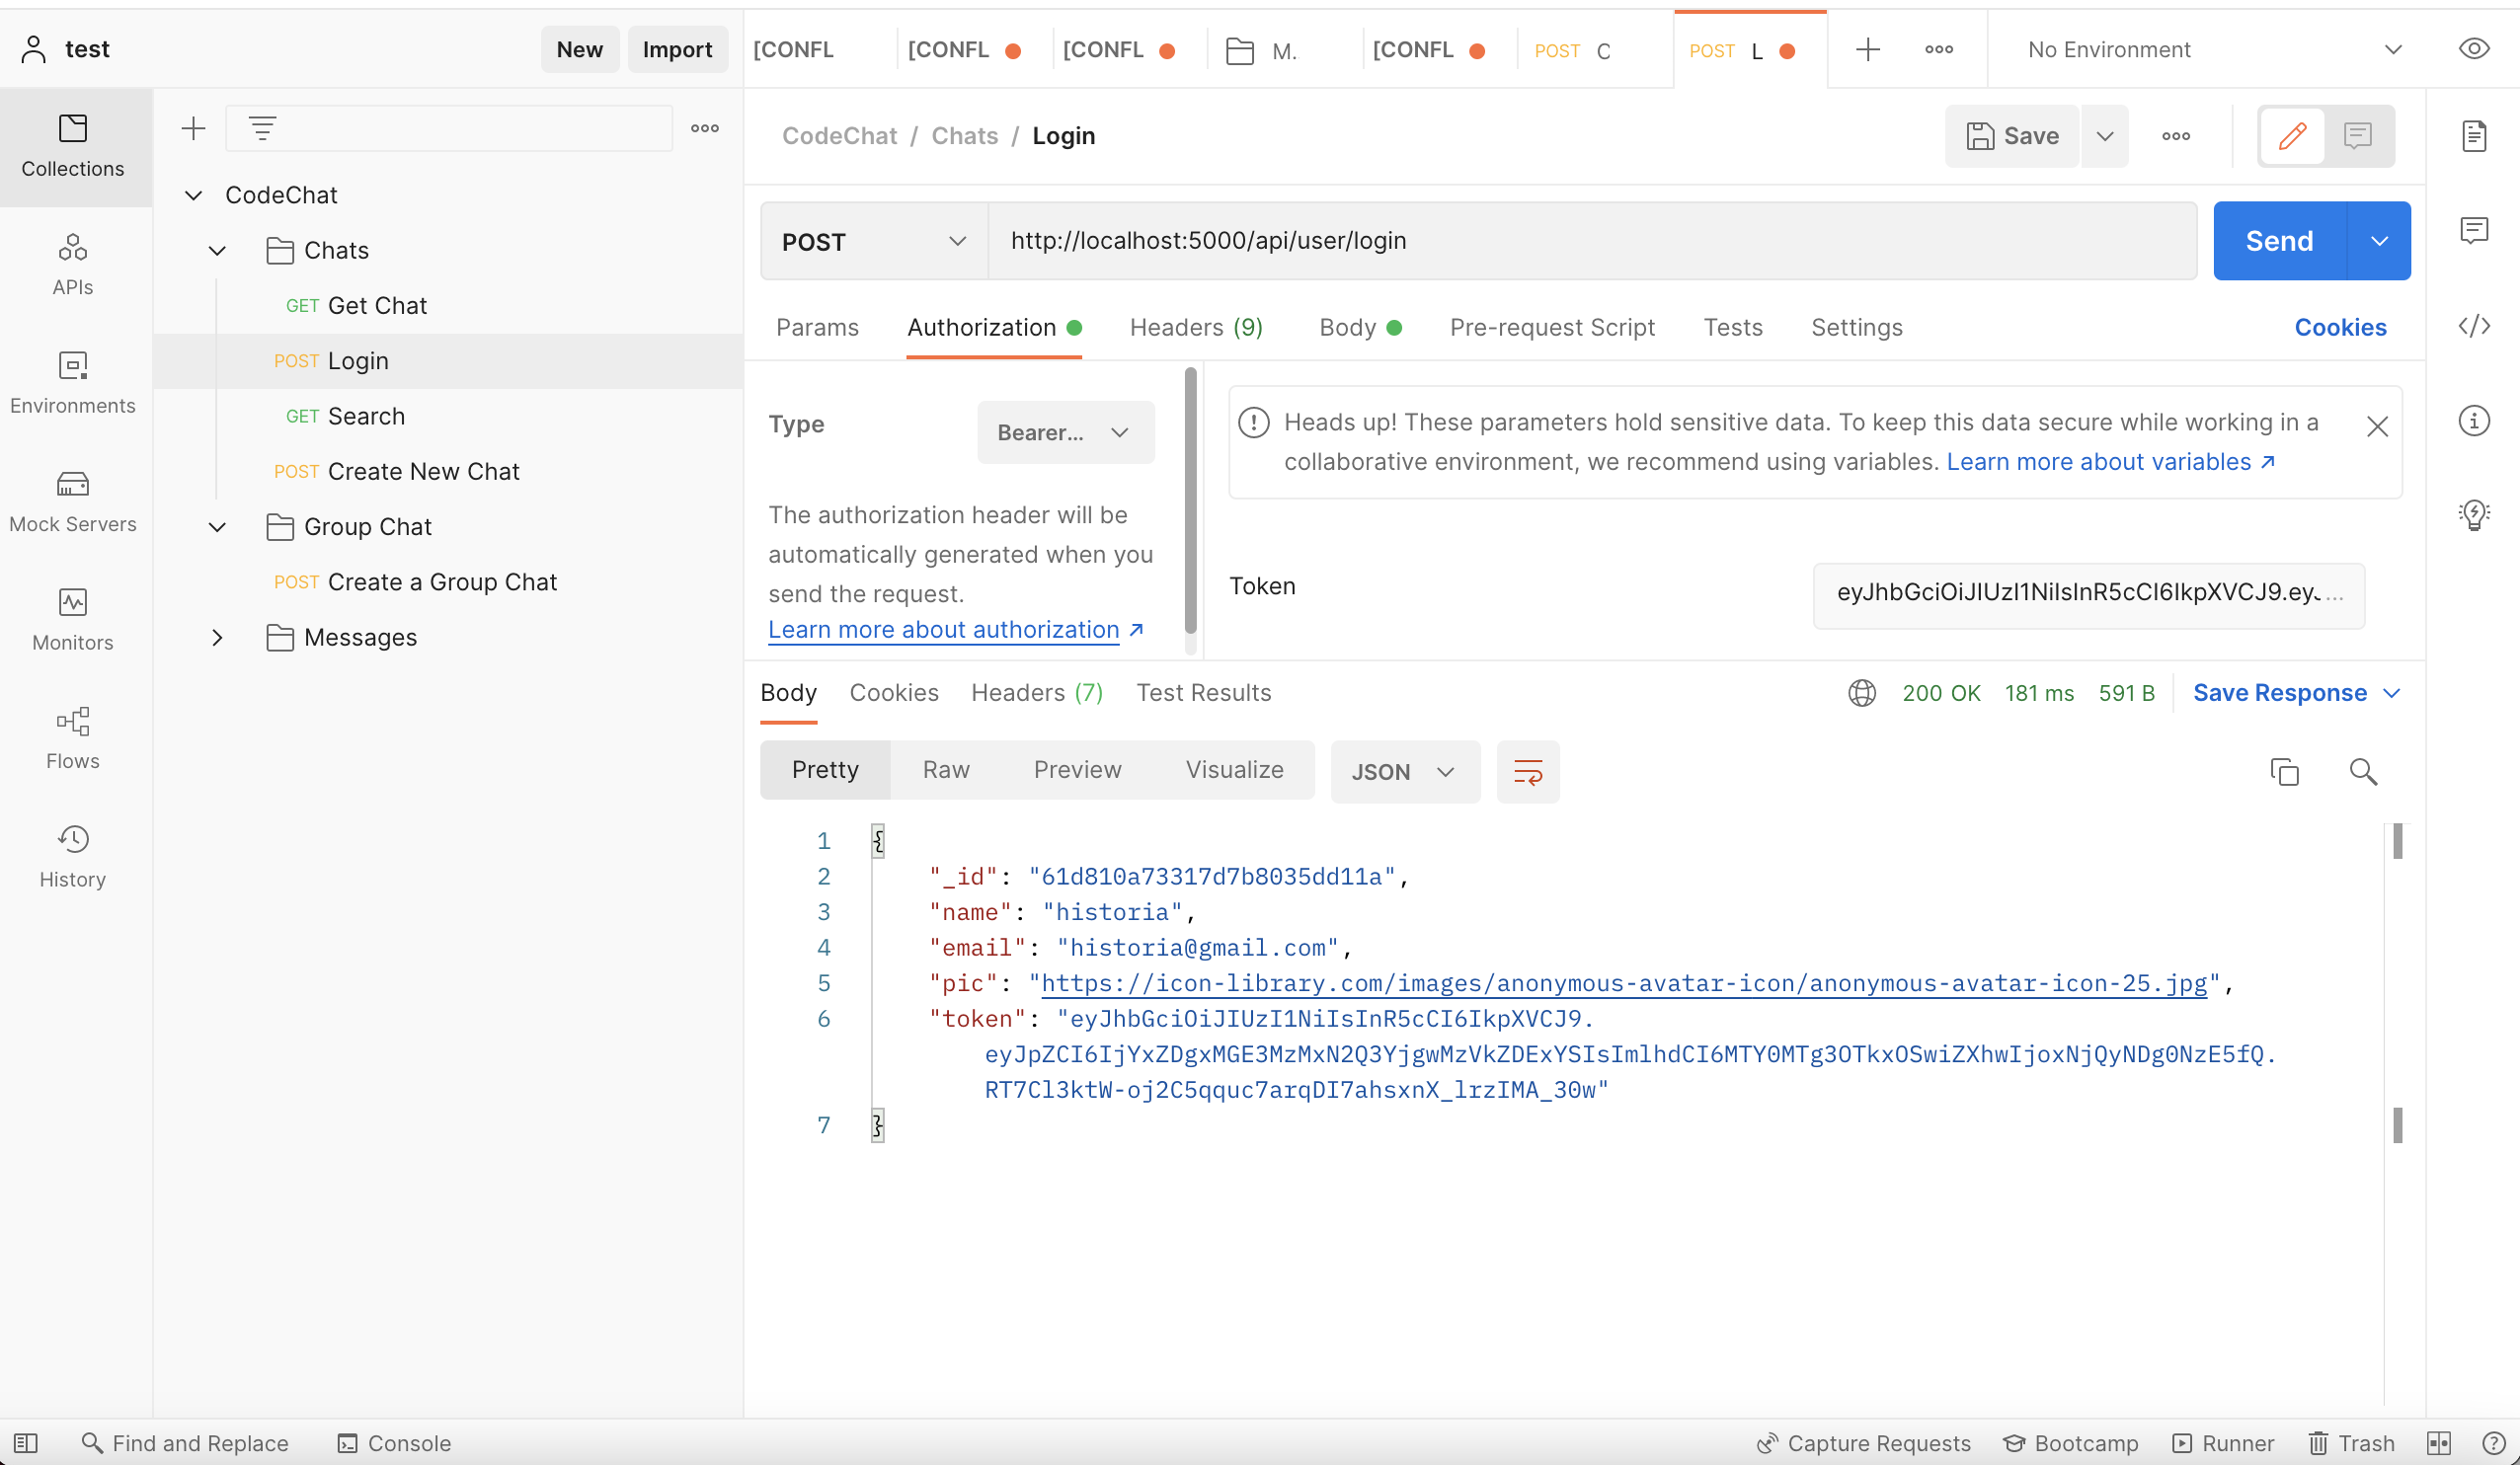2520x1465 pixels.
Task: Open the code snippet panel on the right
Action: 2477,325
